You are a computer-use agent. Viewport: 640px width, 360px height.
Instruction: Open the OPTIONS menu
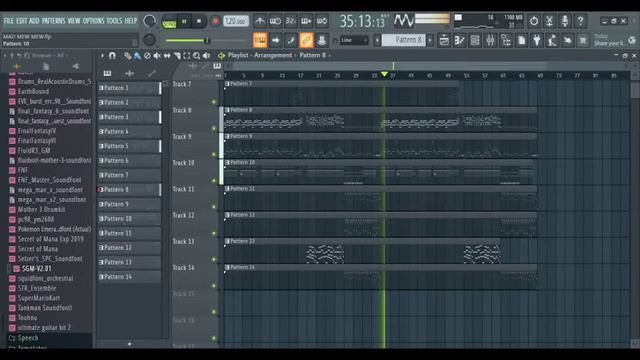click(93, 21)
